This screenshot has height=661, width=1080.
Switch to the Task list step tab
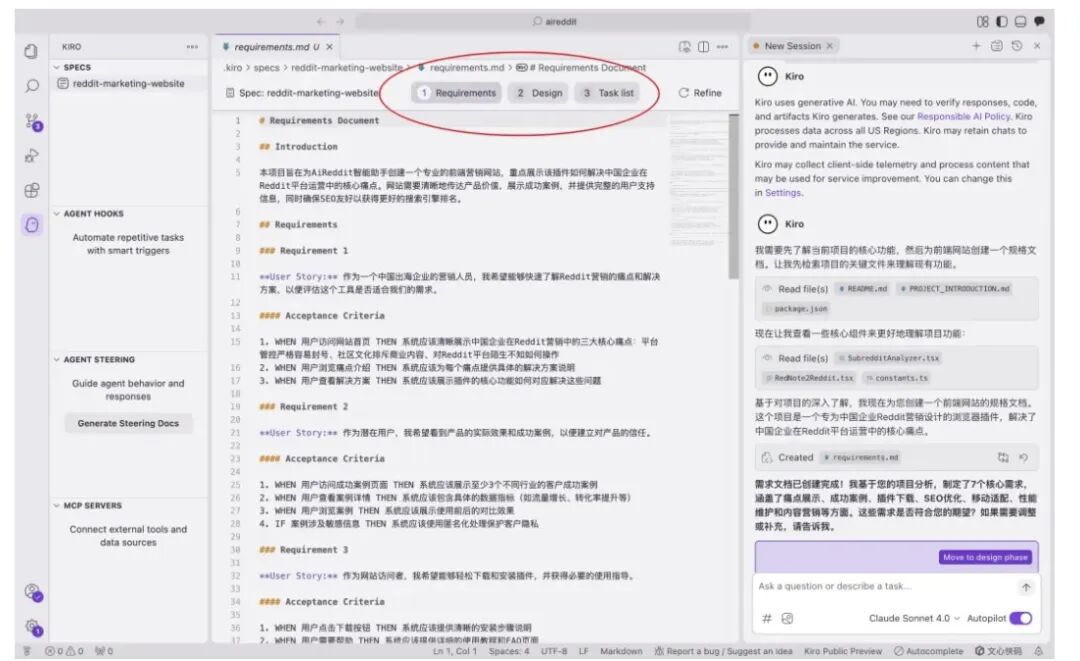(608, 93)
